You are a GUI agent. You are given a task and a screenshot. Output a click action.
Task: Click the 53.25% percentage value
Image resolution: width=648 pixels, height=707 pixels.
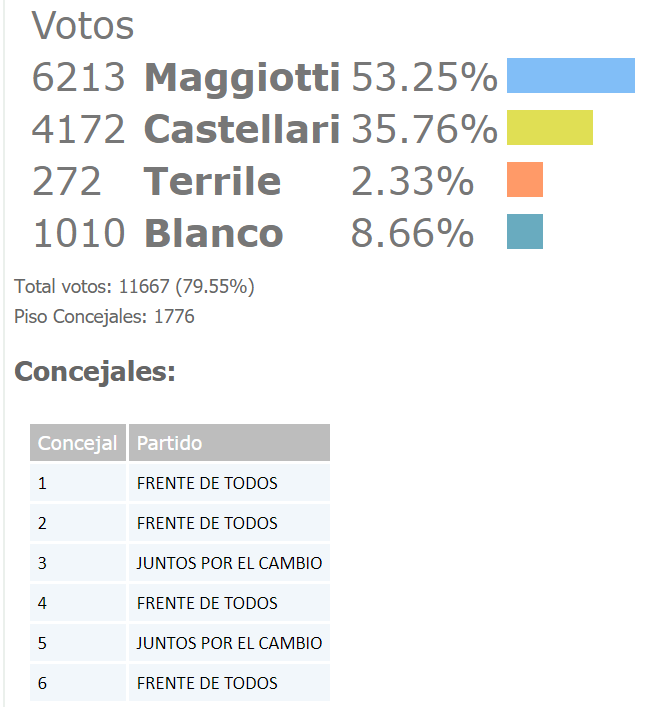[424, 77]
